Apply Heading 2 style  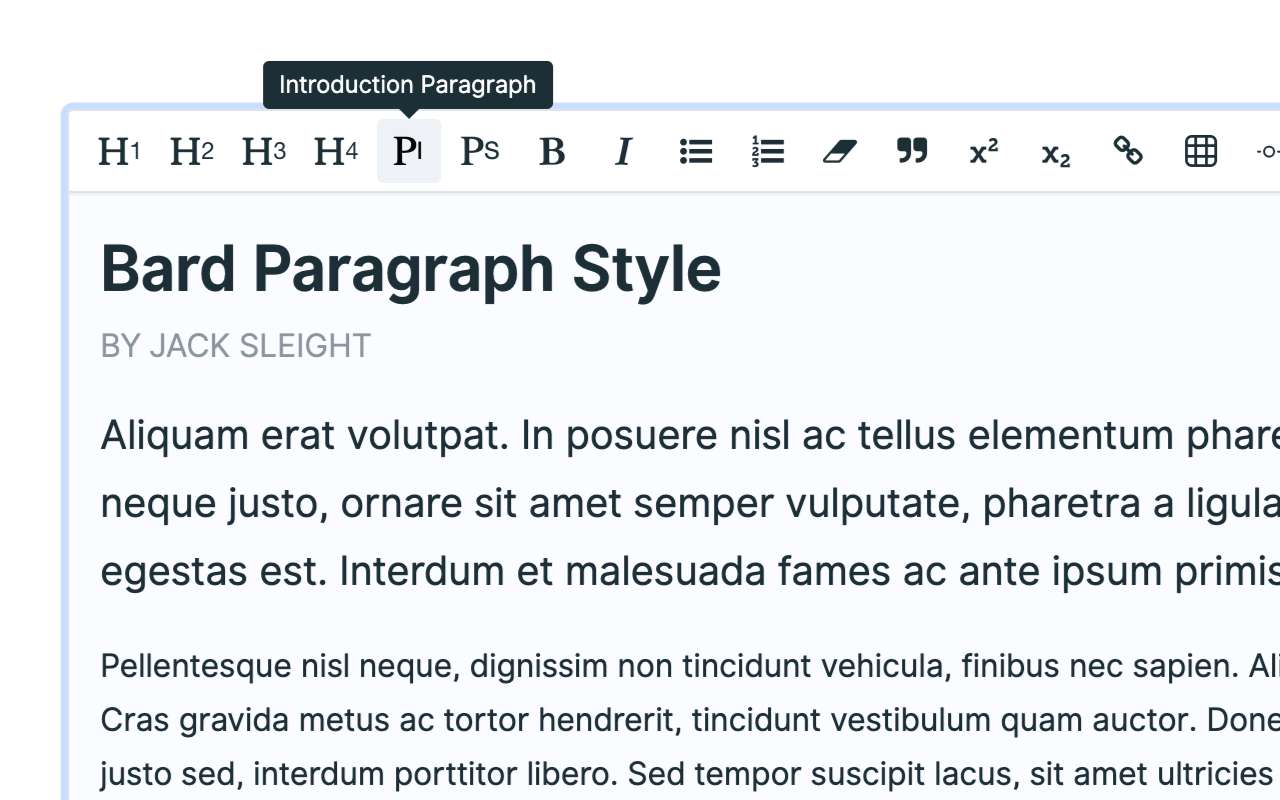[x=192, y=151]
